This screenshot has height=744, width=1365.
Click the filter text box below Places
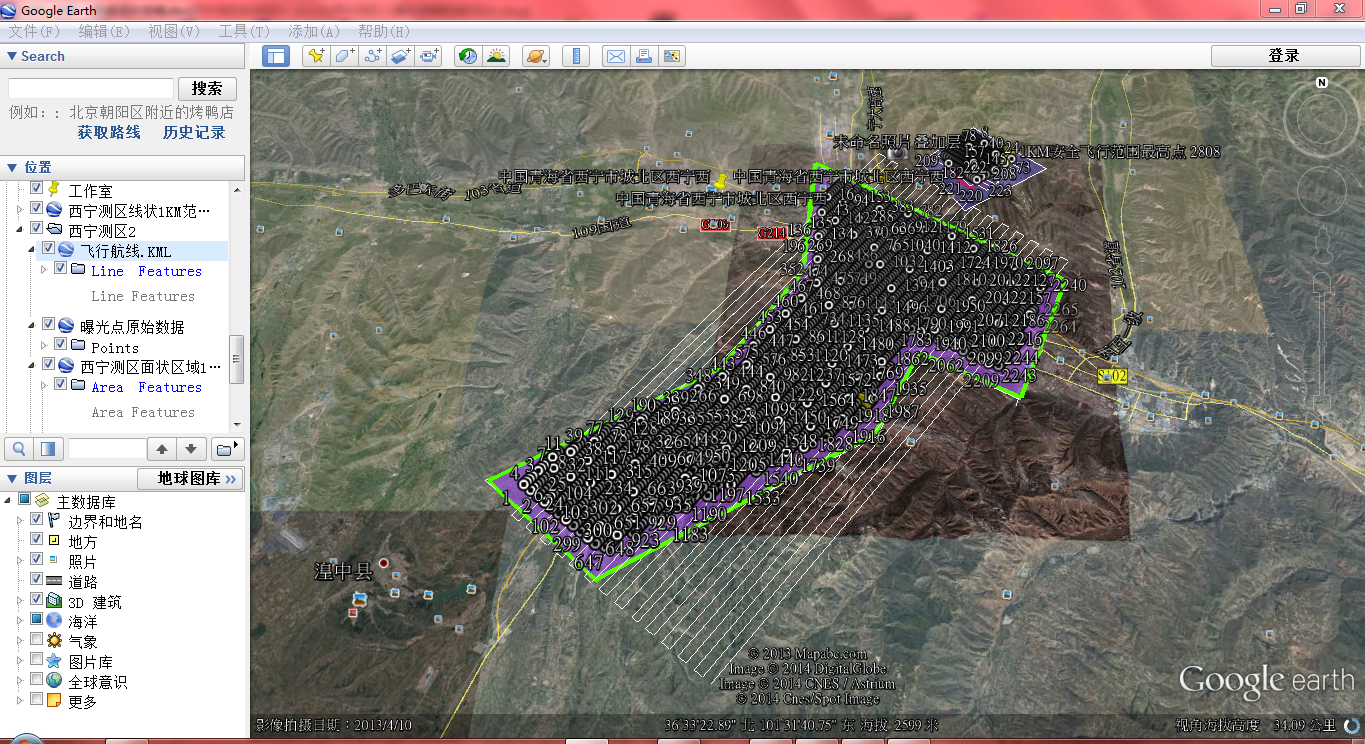tap(106, 448)
